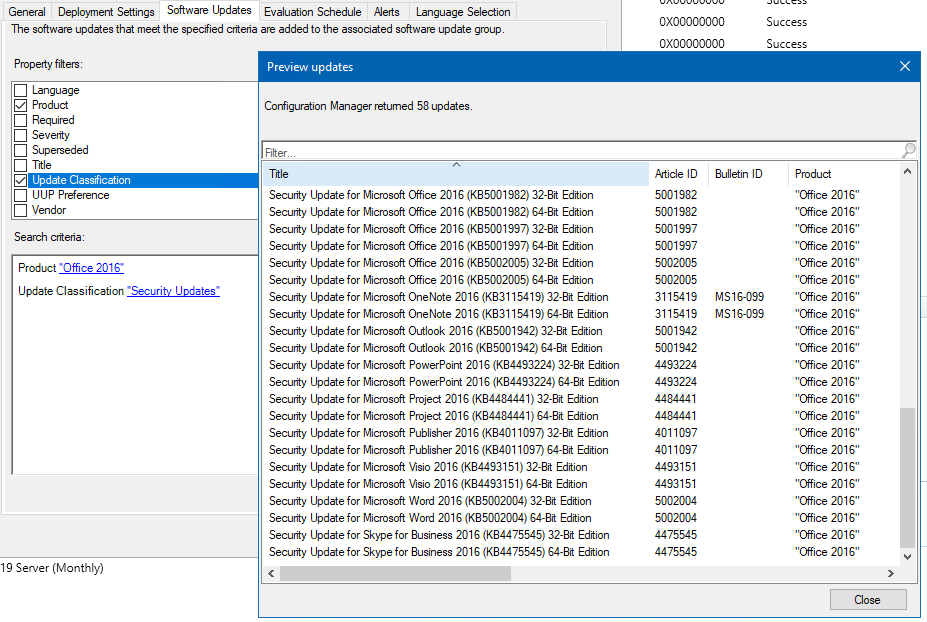The width and height of the screenshot is (927, 622).
Task: Click the search magnifier icon in Filter box
Action: click(909, 151)
